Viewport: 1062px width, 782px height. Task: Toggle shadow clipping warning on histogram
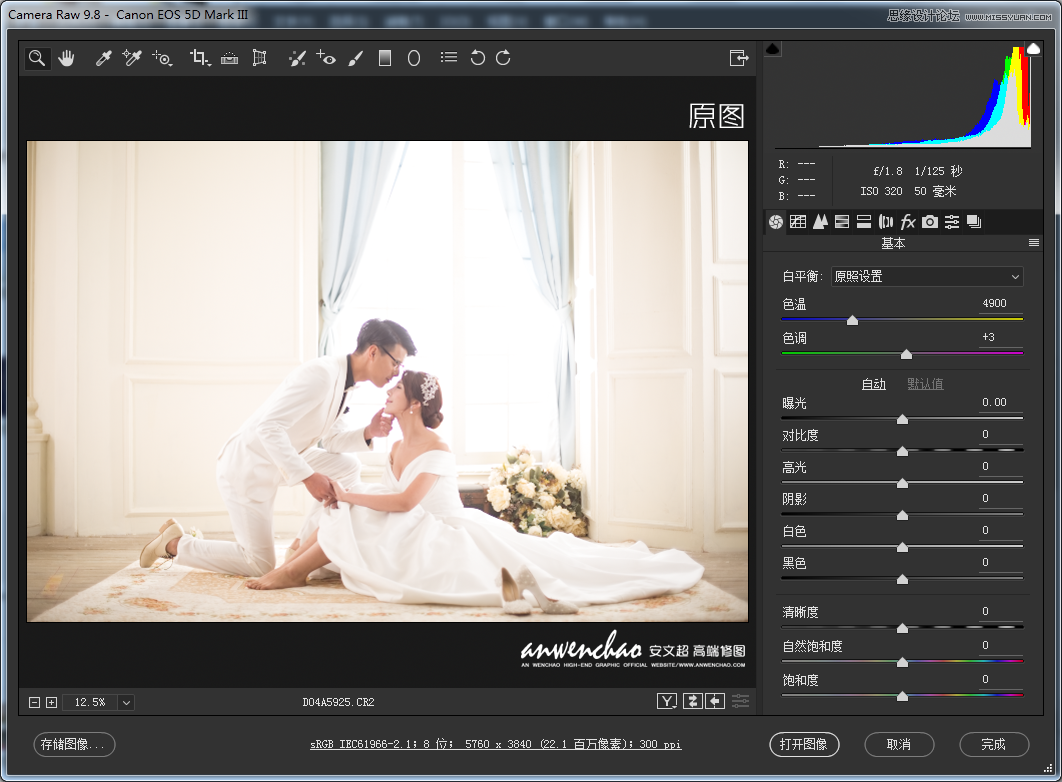(x=772, y=48)
